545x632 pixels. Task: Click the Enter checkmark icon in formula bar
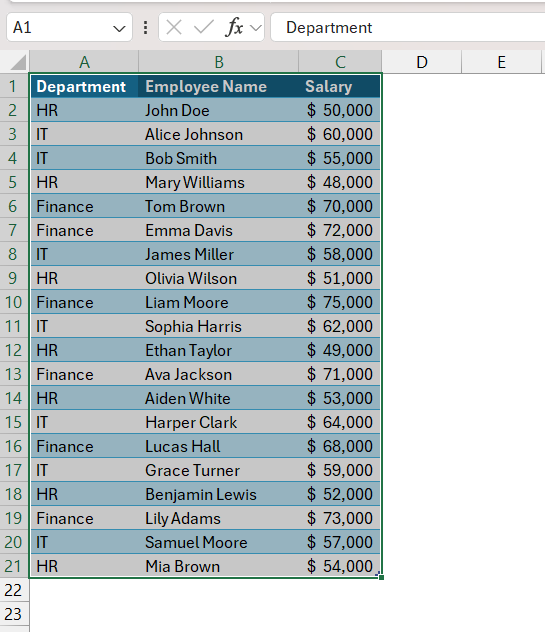coord(204,27)
